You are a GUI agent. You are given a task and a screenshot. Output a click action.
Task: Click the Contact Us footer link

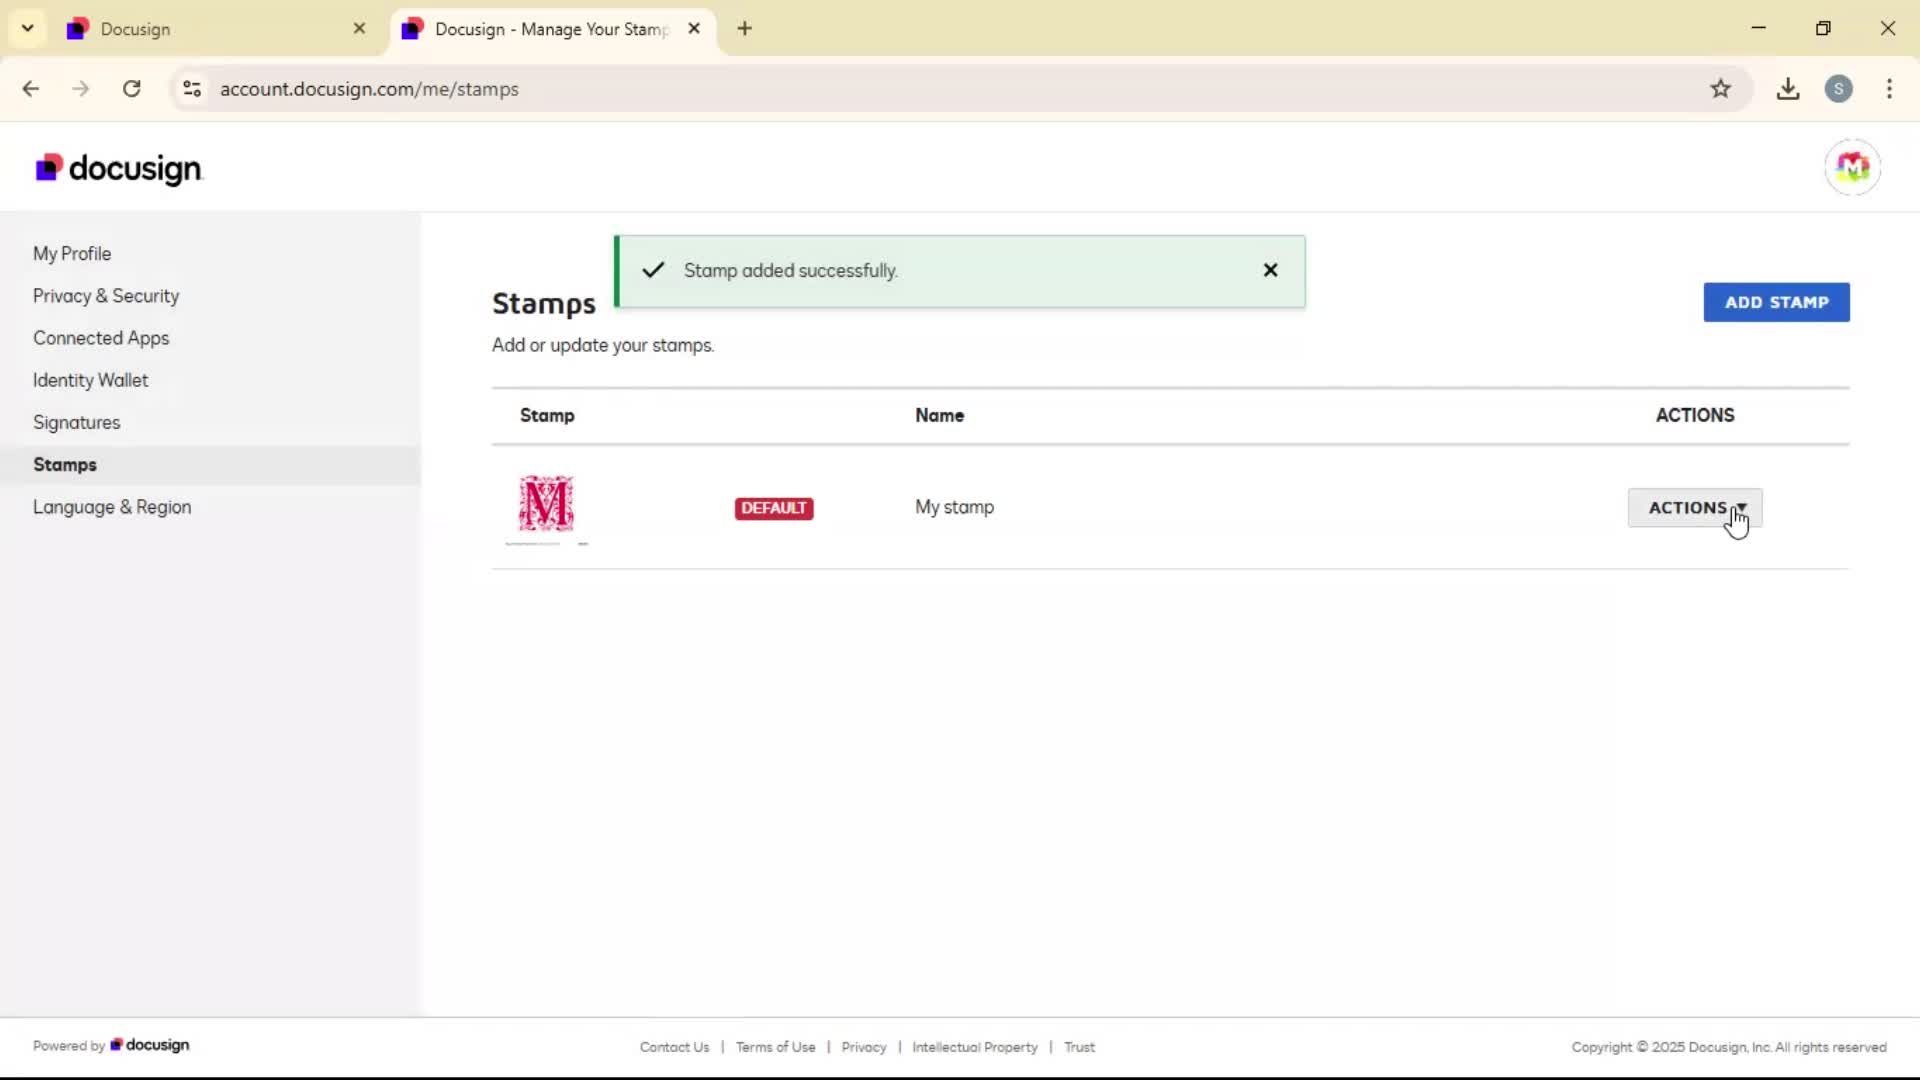(x=674, y=1047)
